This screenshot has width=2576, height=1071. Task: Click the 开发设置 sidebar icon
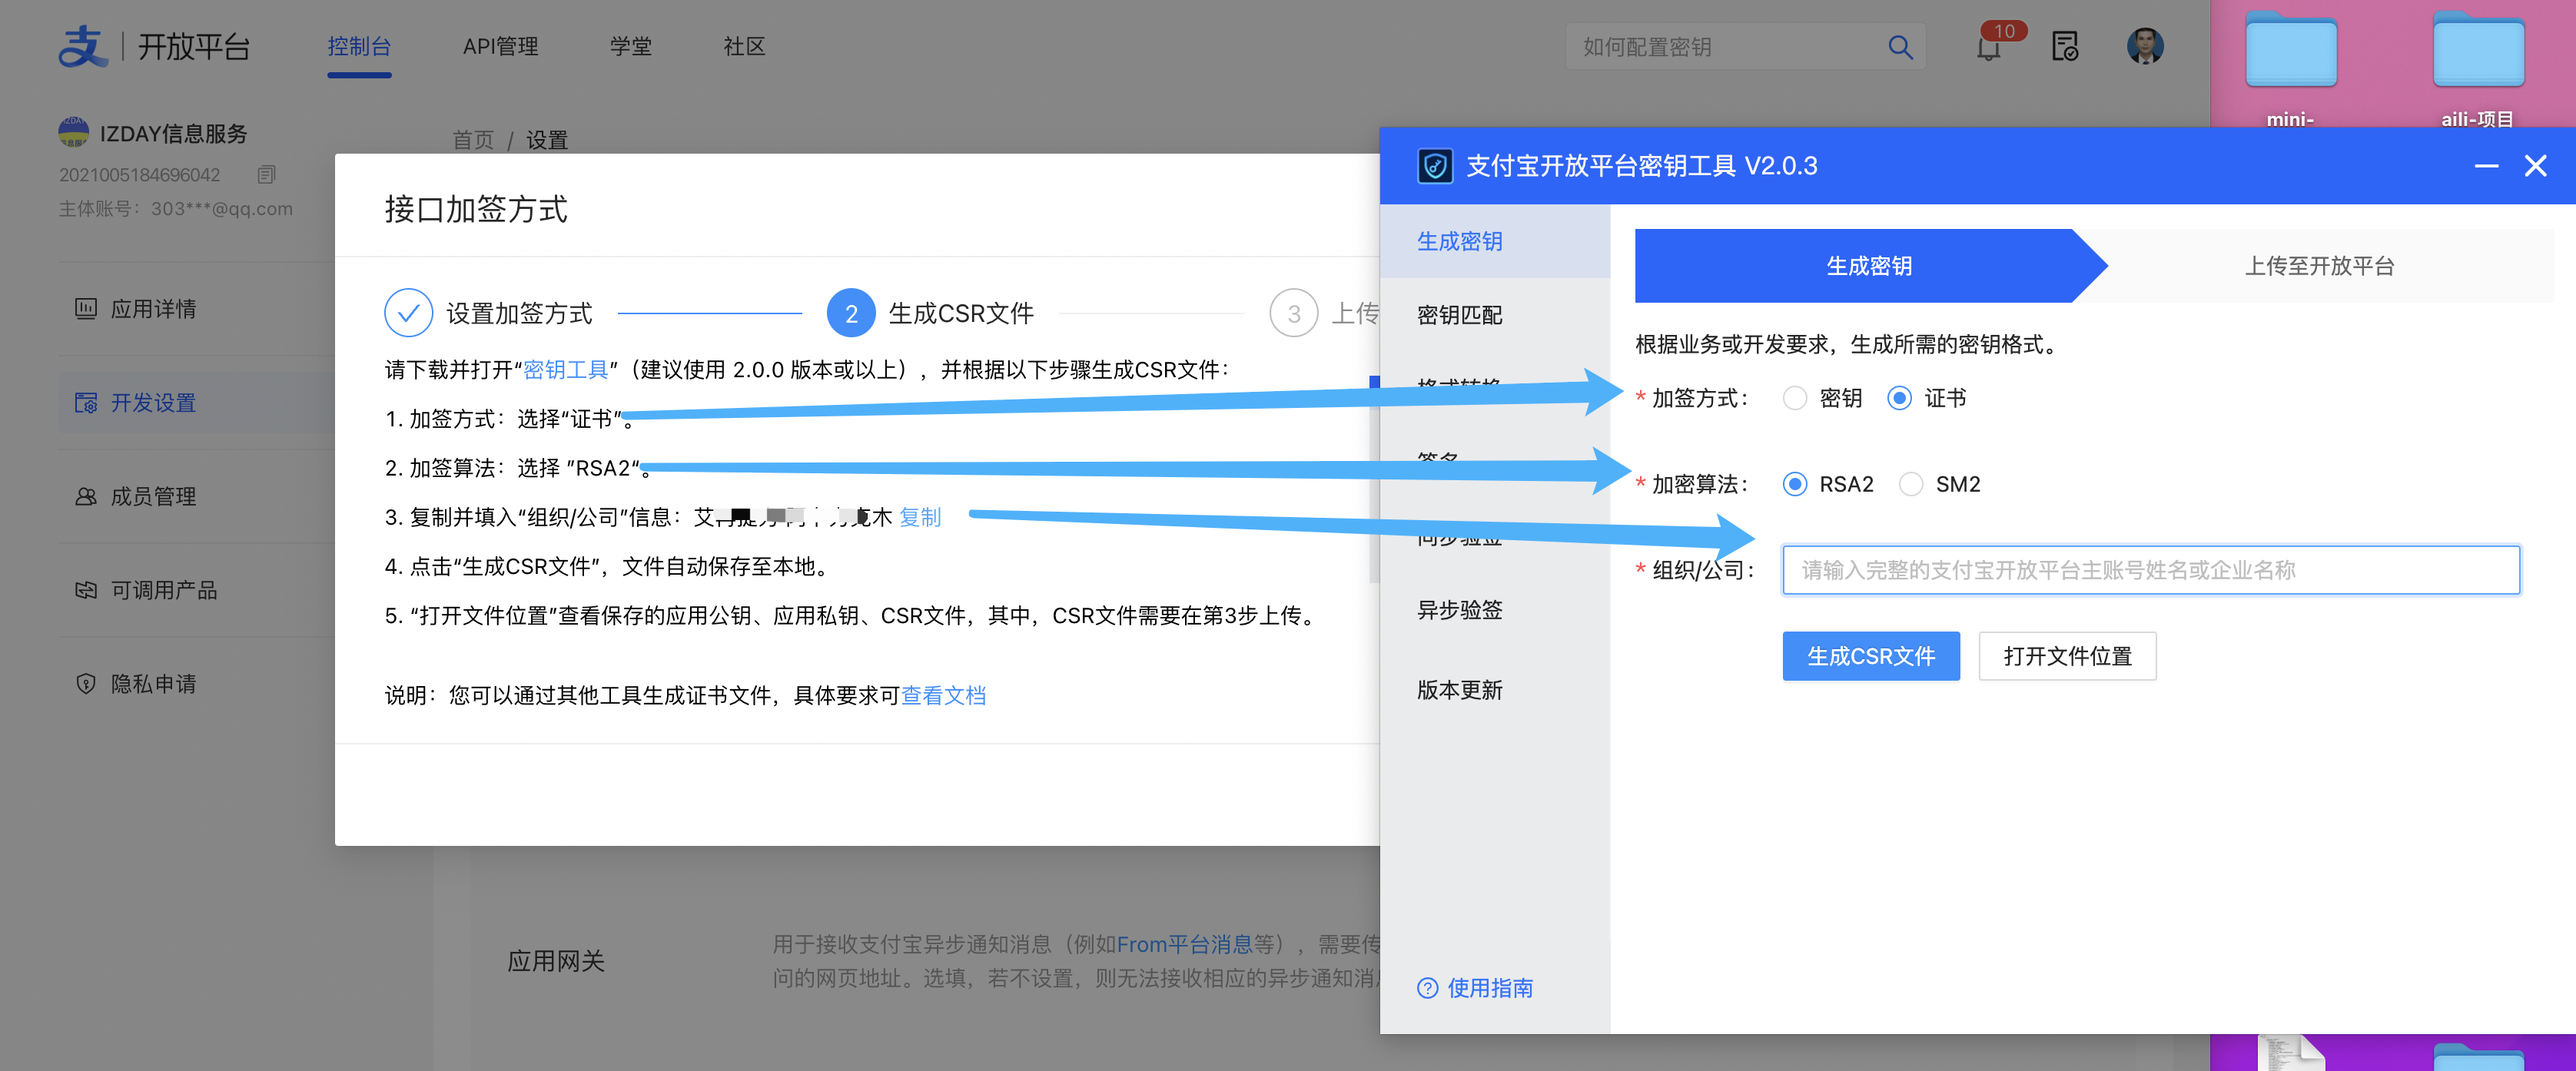(x=86, y=402)
